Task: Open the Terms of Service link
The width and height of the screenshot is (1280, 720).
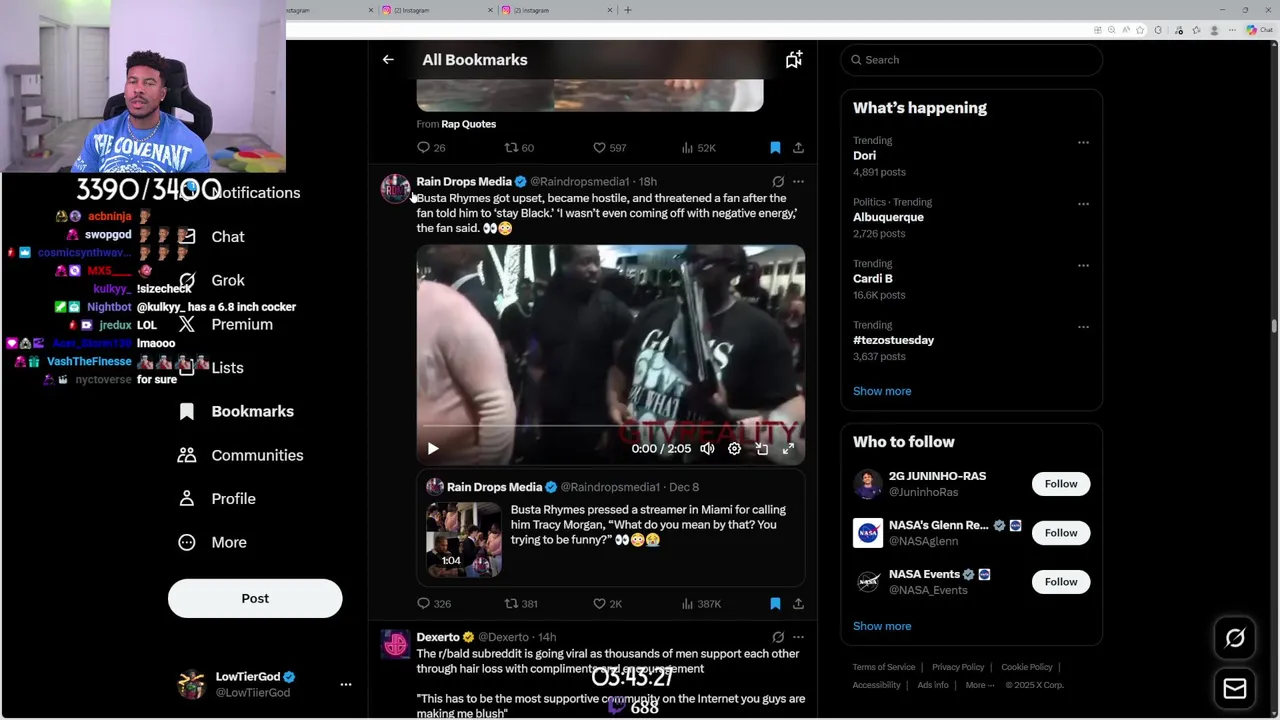Action: coord(884,667)
